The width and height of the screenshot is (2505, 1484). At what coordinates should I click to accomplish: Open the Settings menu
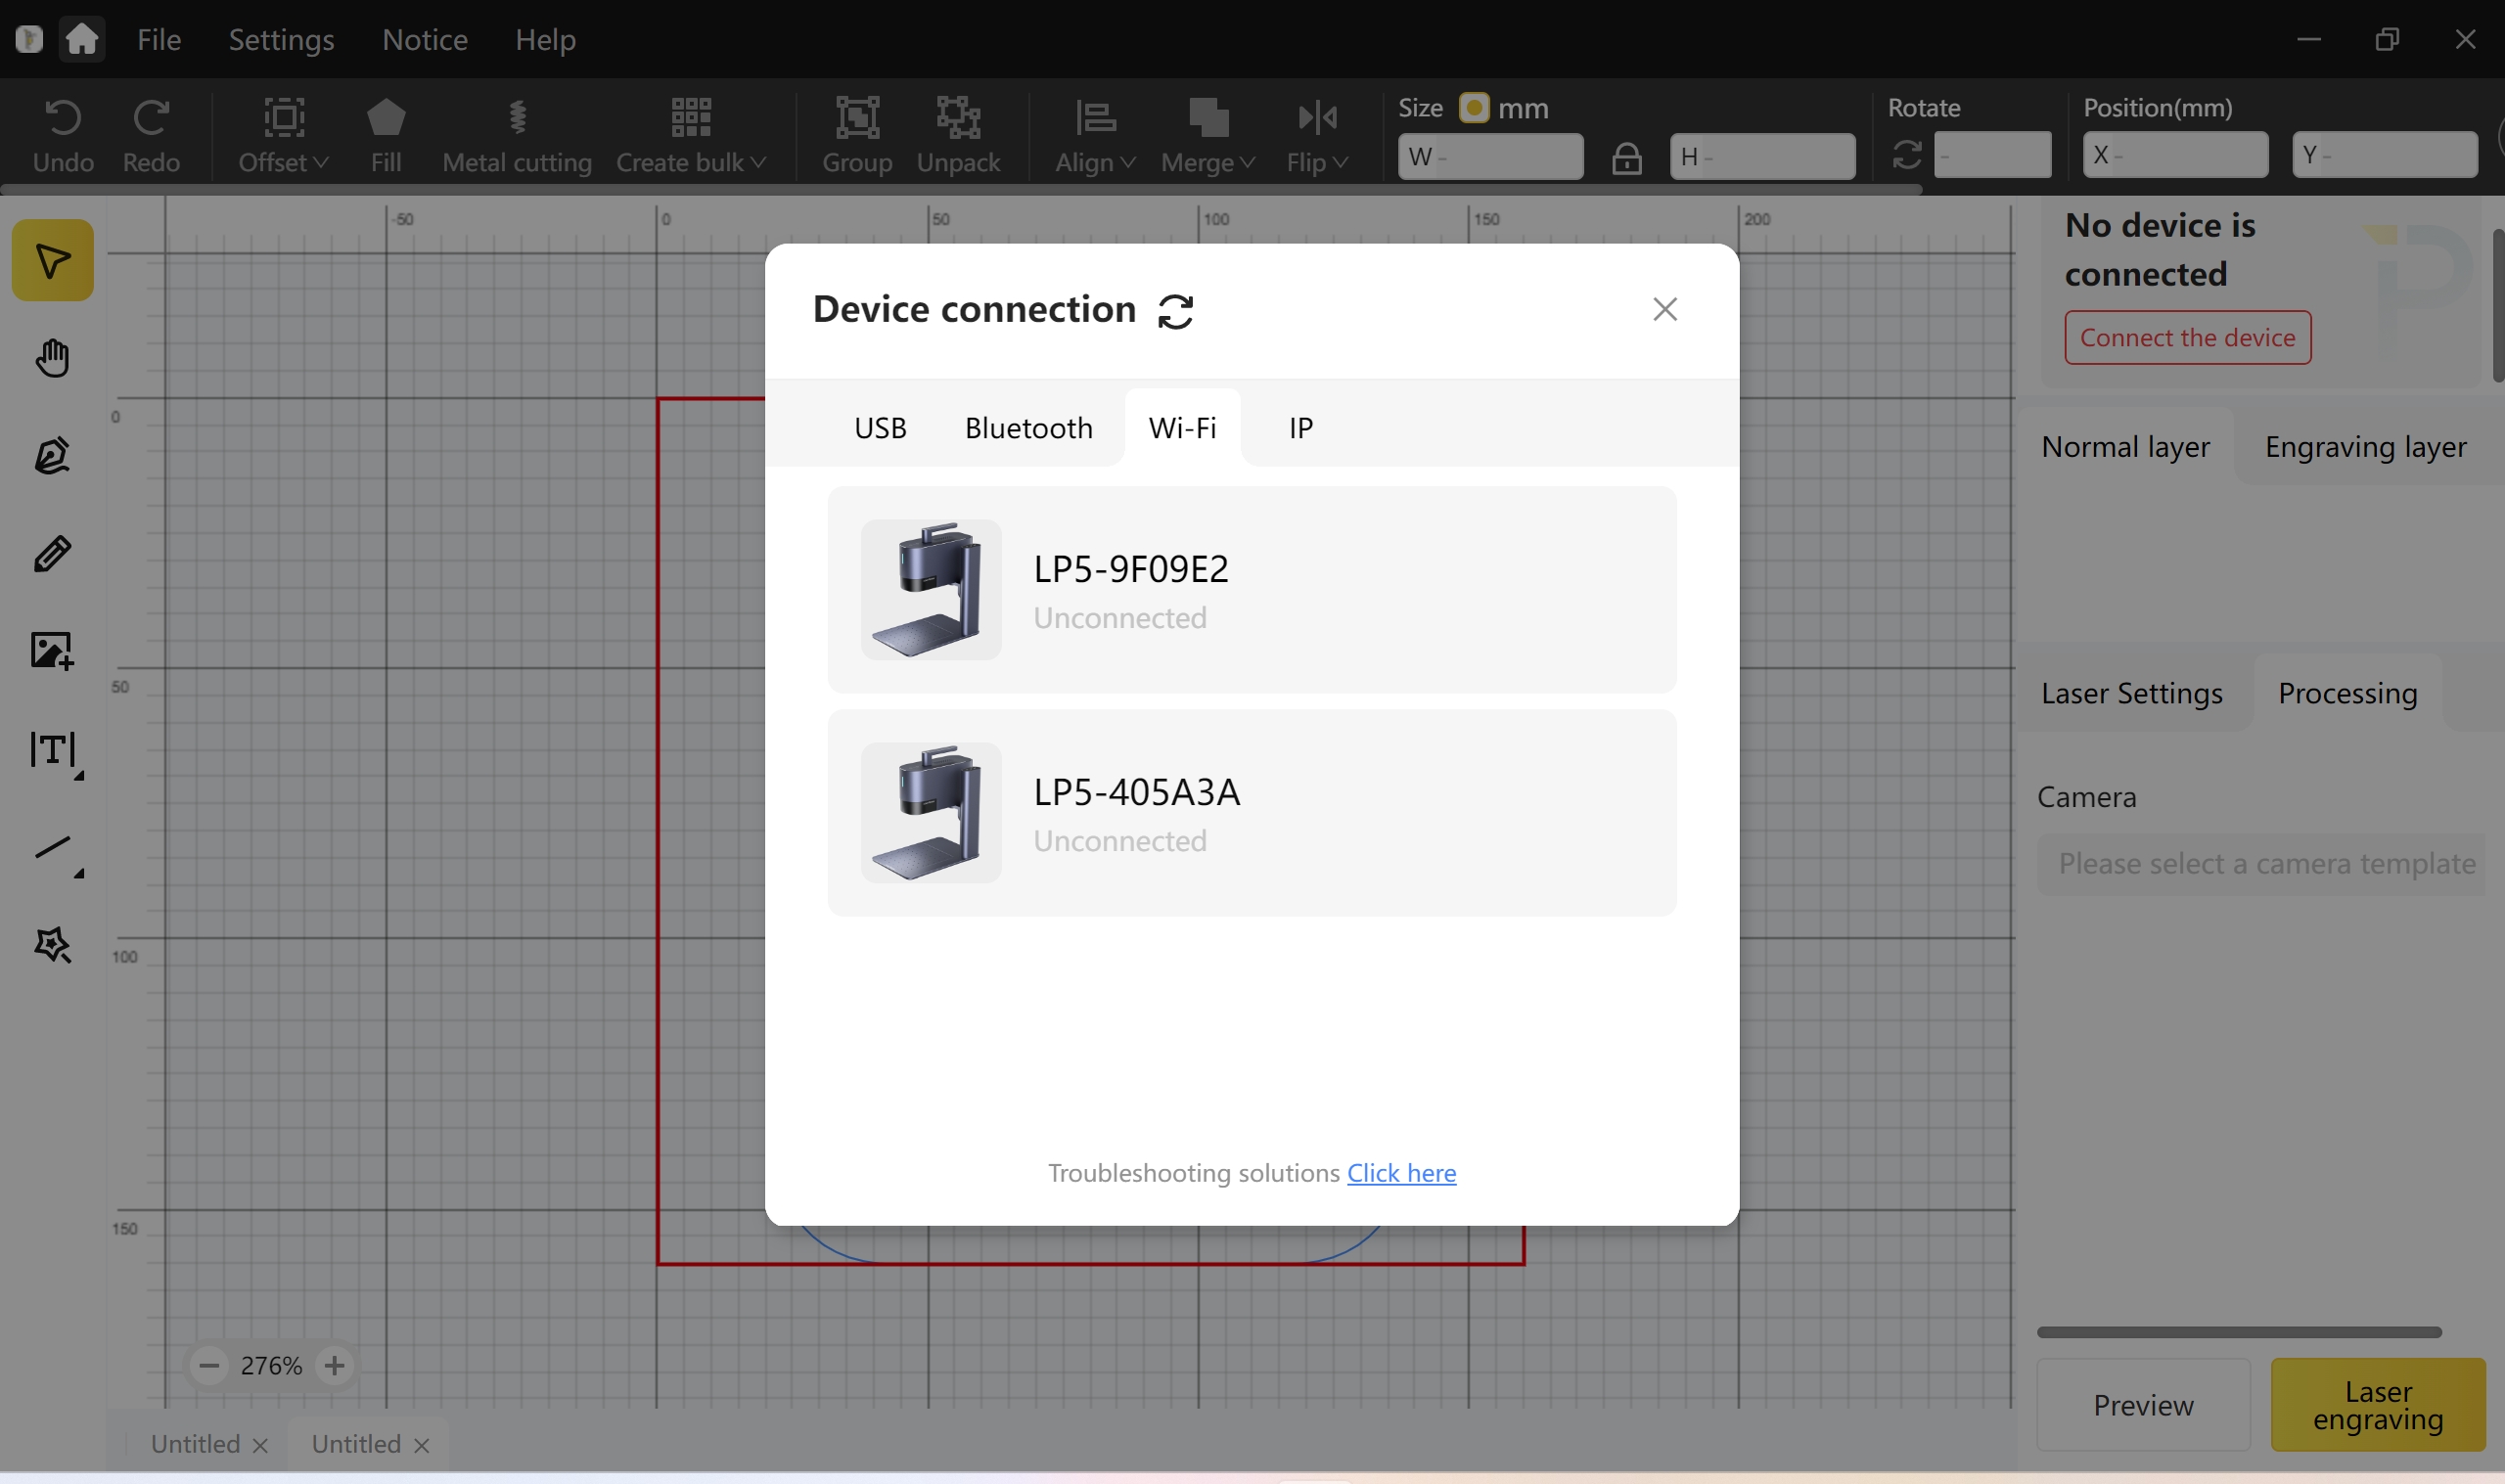point(281,40)
